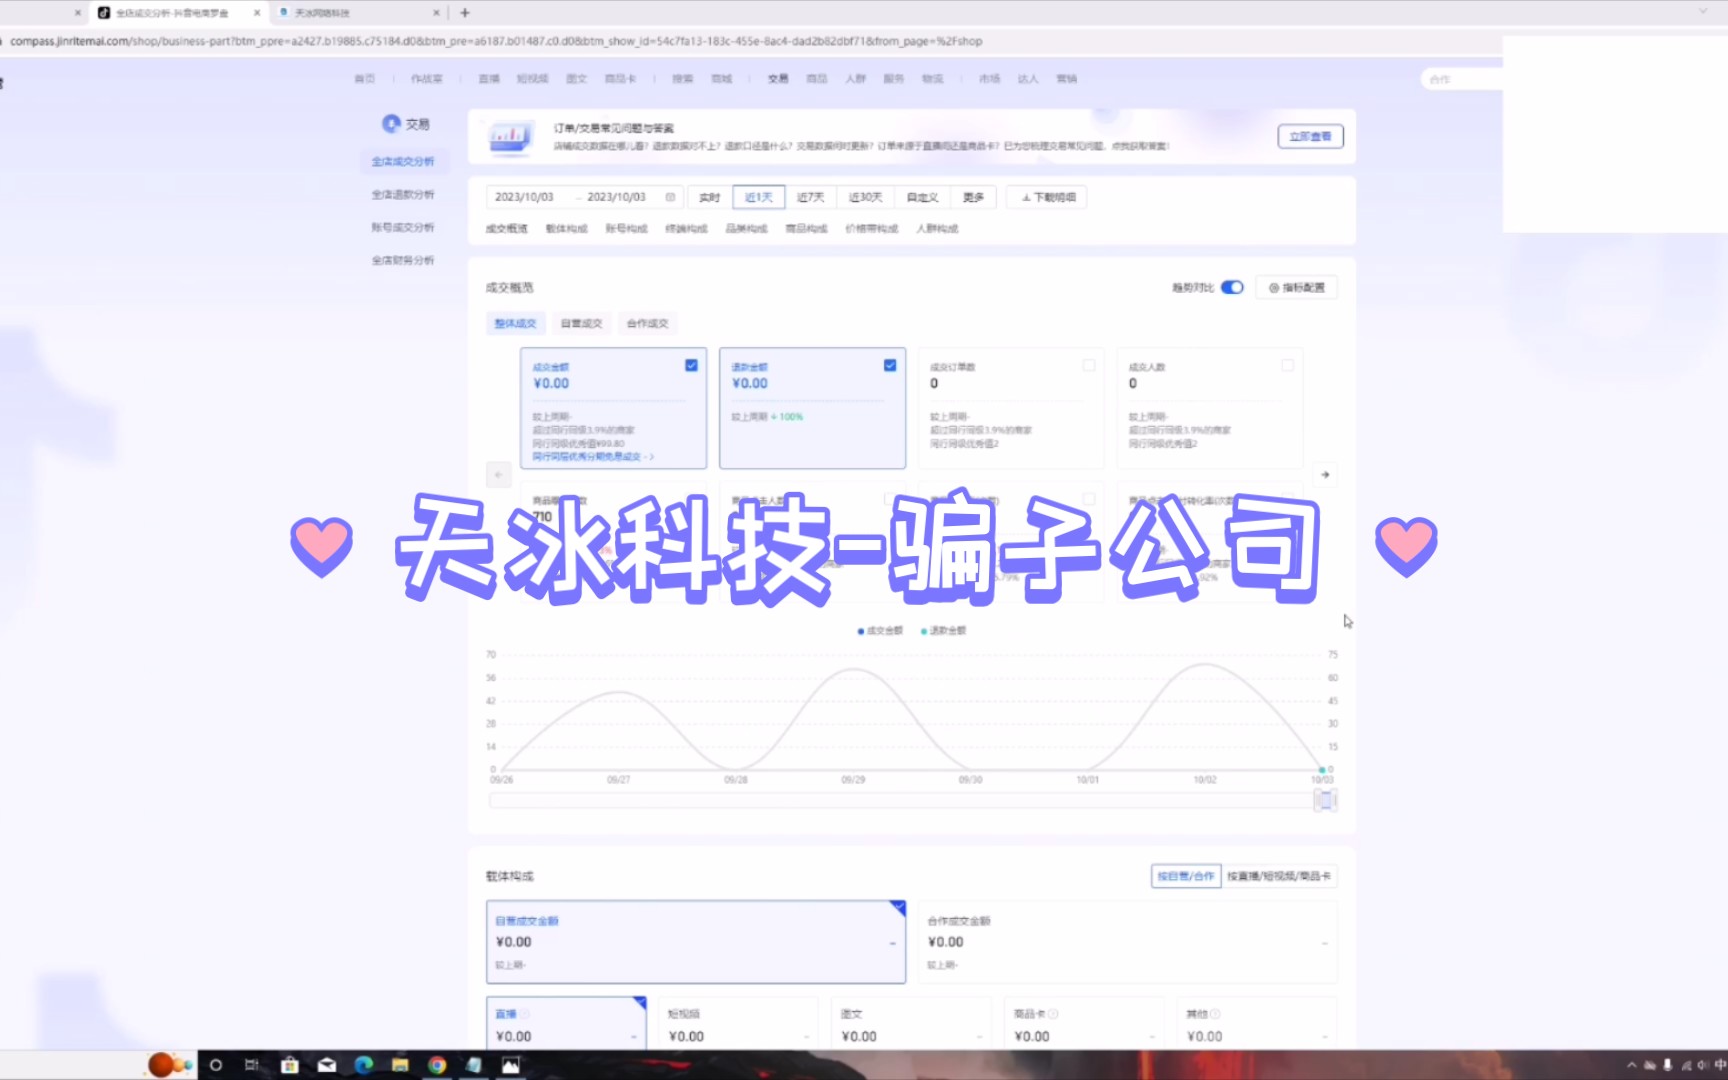
Task: Open Microsoft Store on taskbar
Action: 290,1065
